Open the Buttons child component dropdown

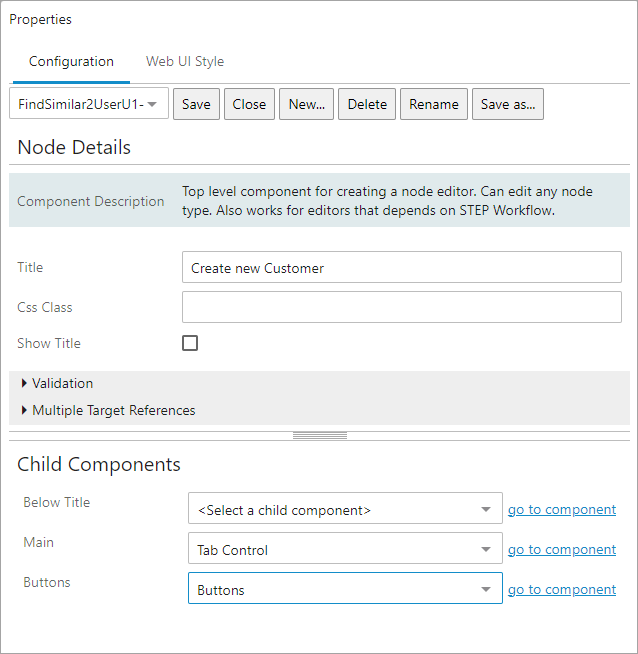345,588
